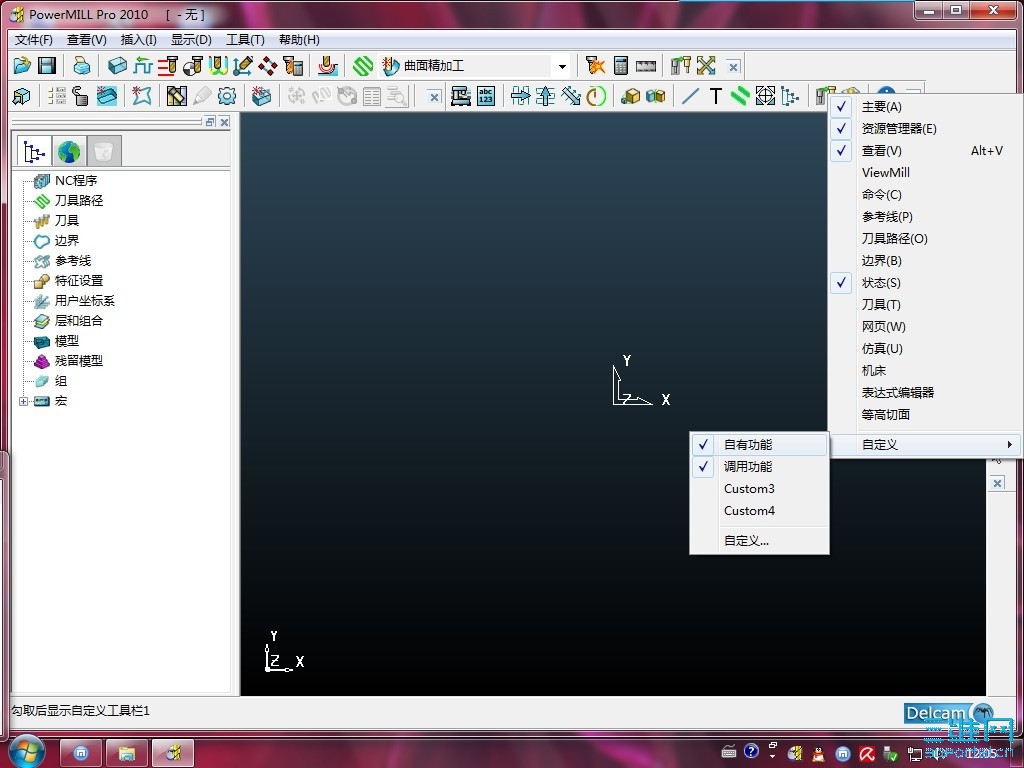Image resolution: width=1024 pixels, height=768 pixels.
Task: Open the 查看(V) menu in menu bar
Action: [x=86, y=40]
